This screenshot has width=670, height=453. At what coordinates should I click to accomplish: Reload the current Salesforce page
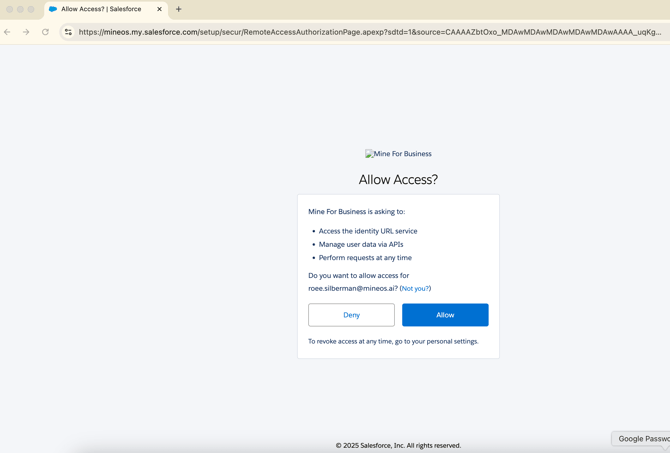point(45,32)
